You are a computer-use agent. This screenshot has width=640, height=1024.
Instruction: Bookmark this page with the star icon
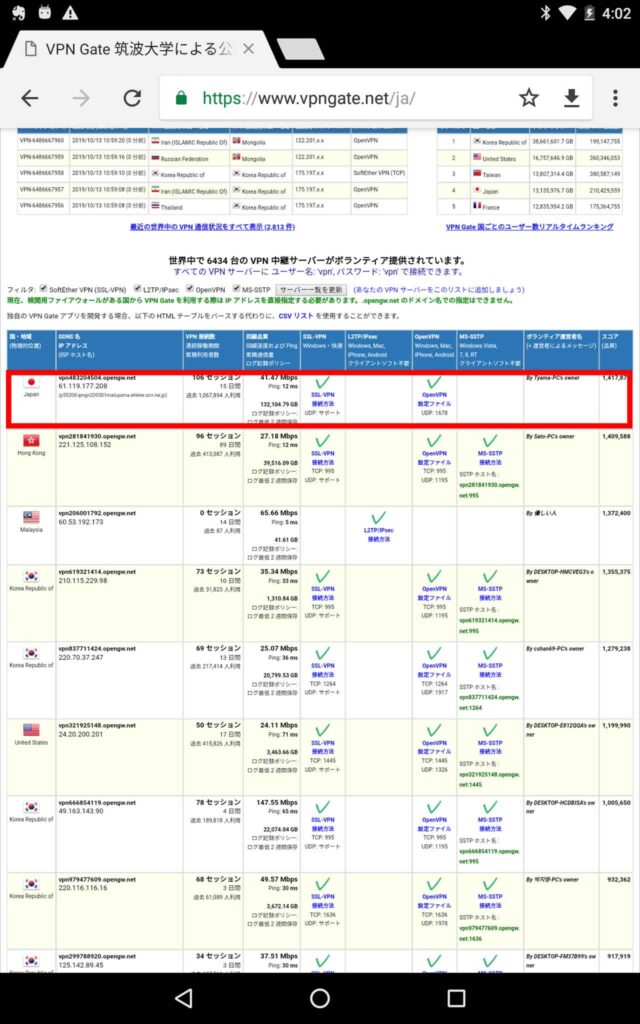(528, 98)
